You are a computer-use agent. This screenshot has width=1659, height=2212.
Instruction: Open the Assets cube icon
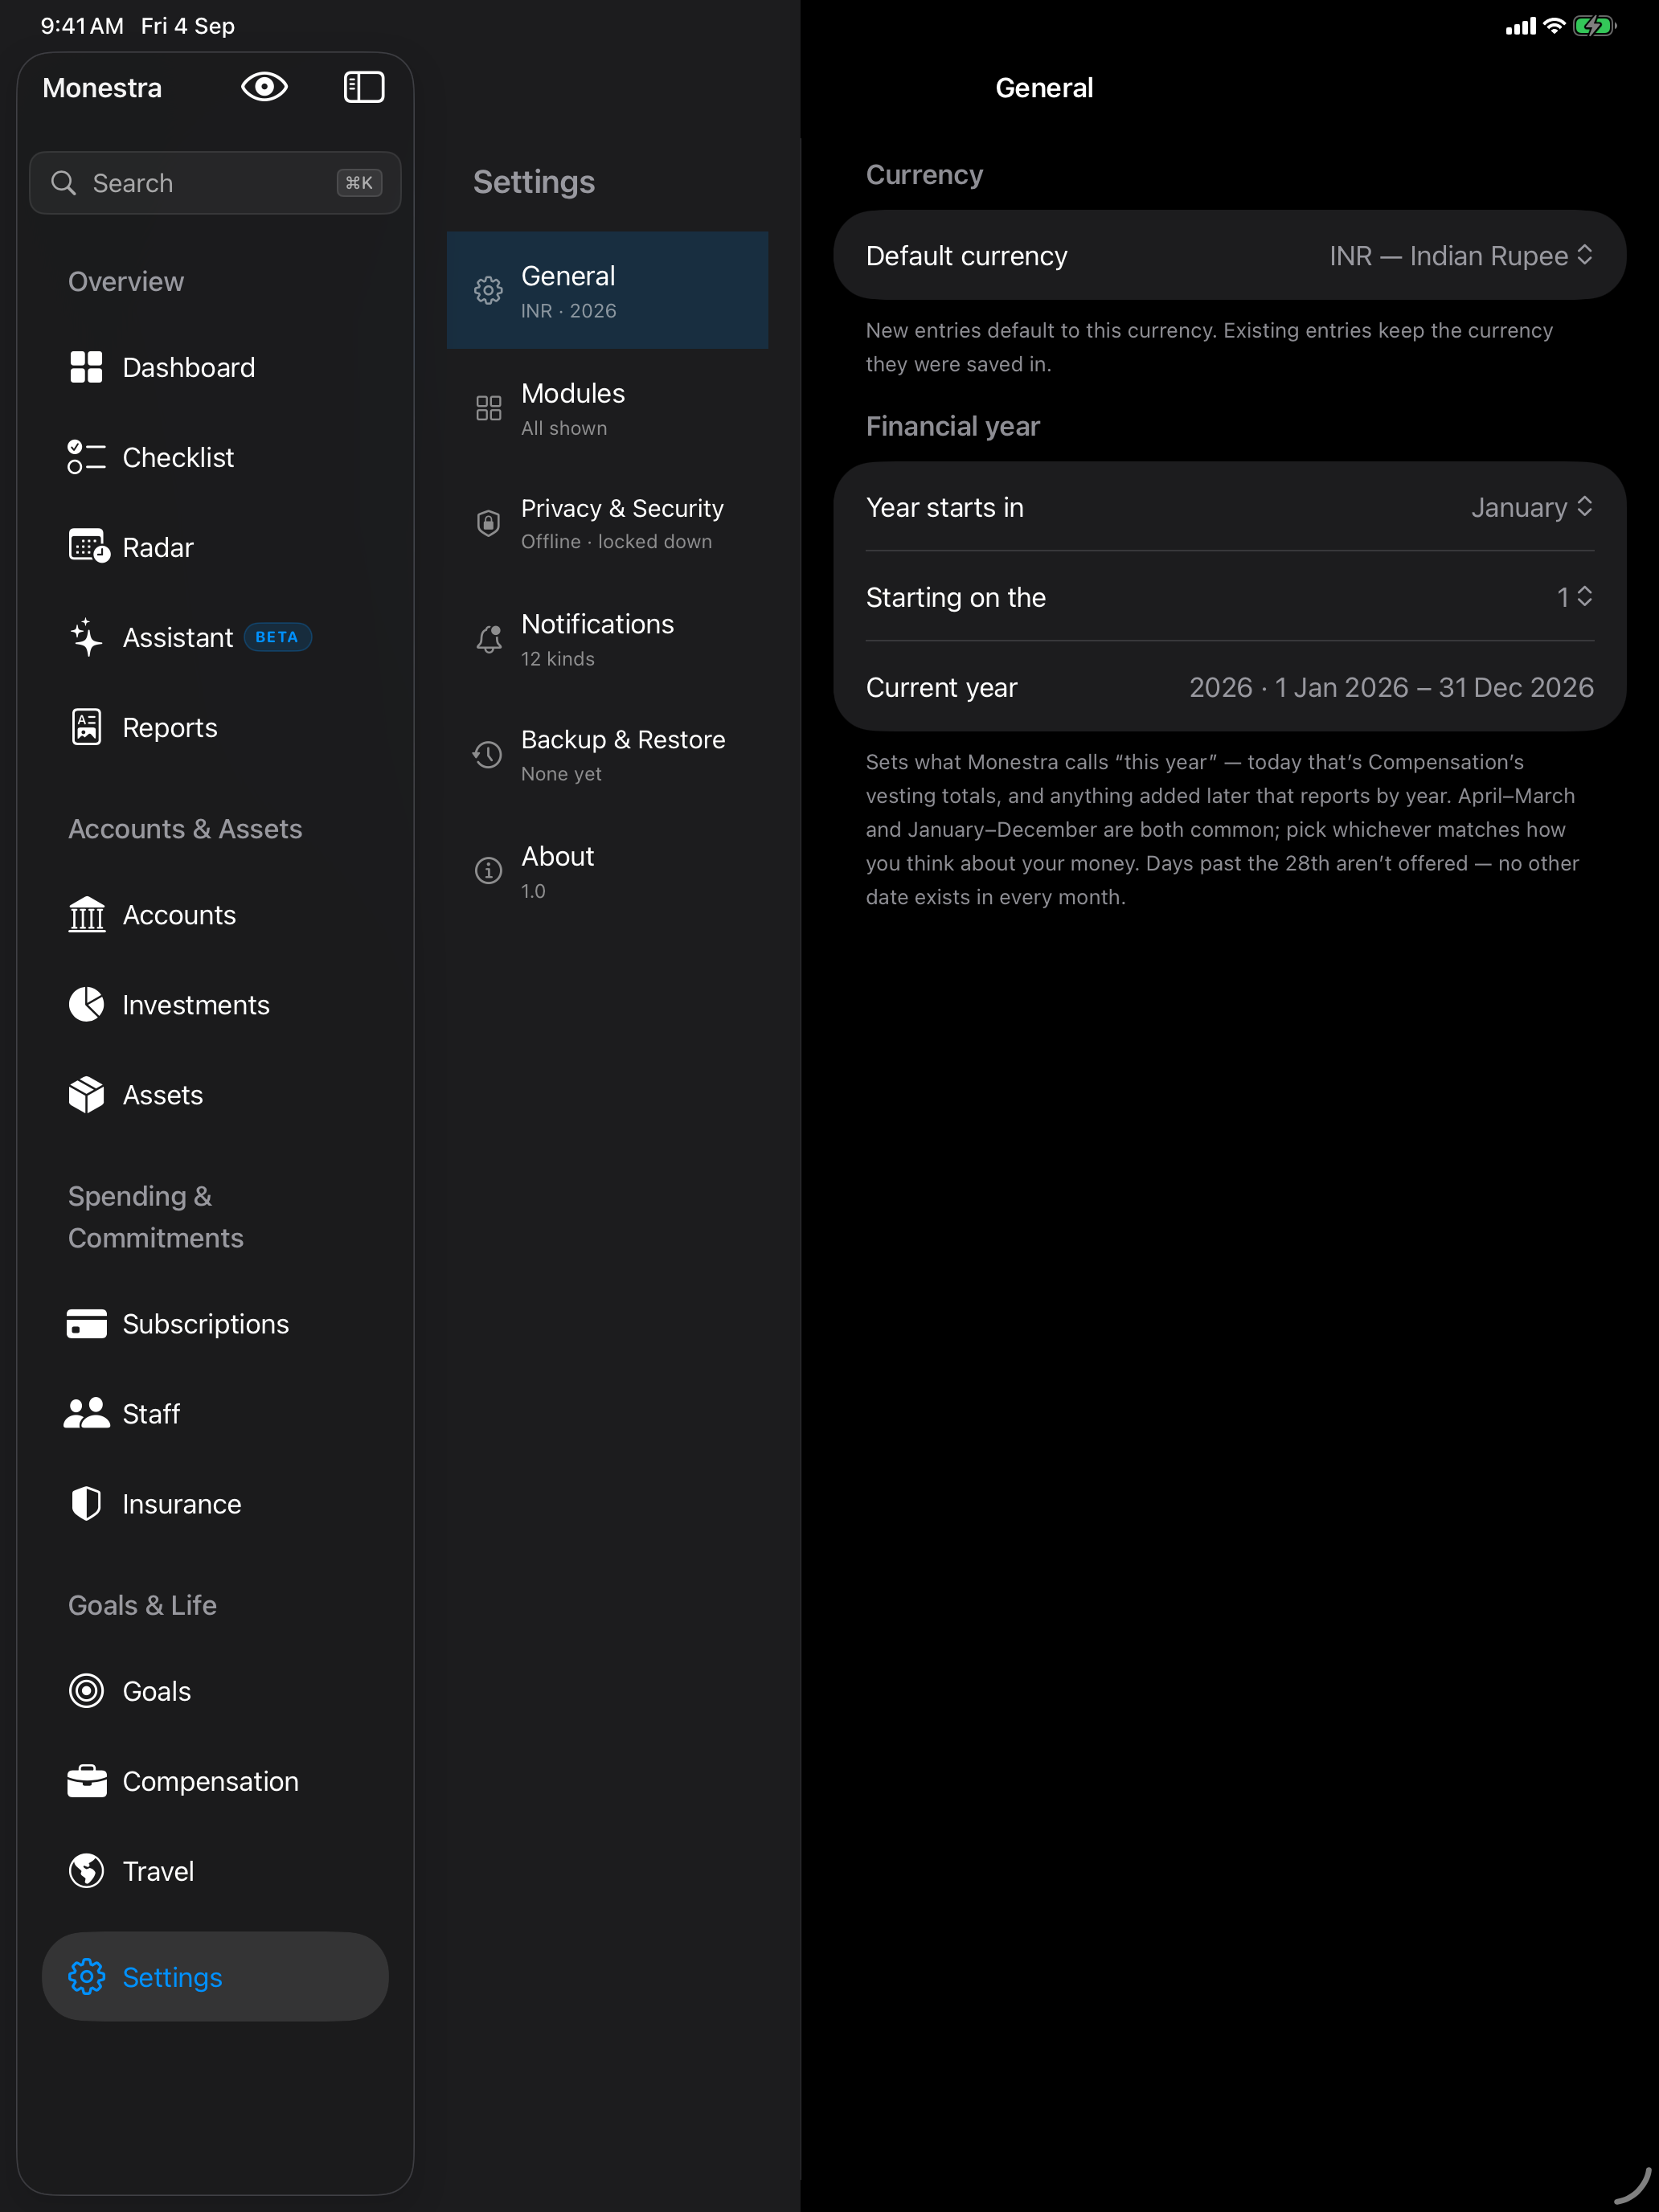tap(86, 1094)
